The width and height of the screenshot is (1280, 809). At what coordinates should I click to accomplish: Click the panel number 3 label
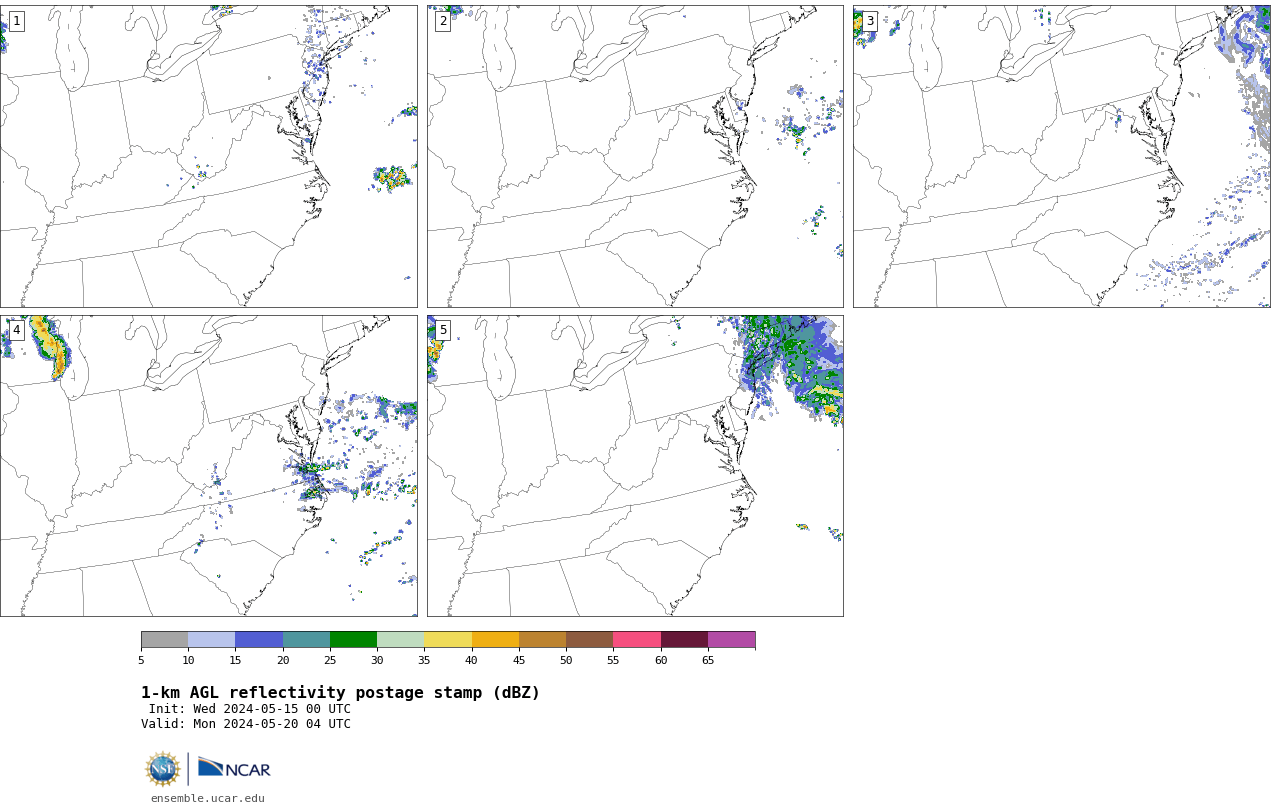point(869,21)
